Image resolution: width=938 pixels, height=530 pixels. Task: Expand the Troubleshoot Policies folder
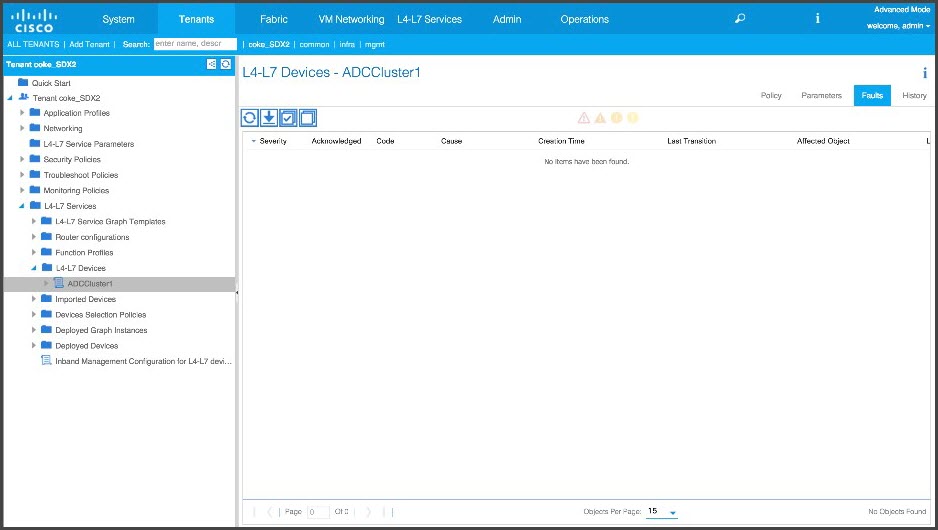(x=22, y=175)
